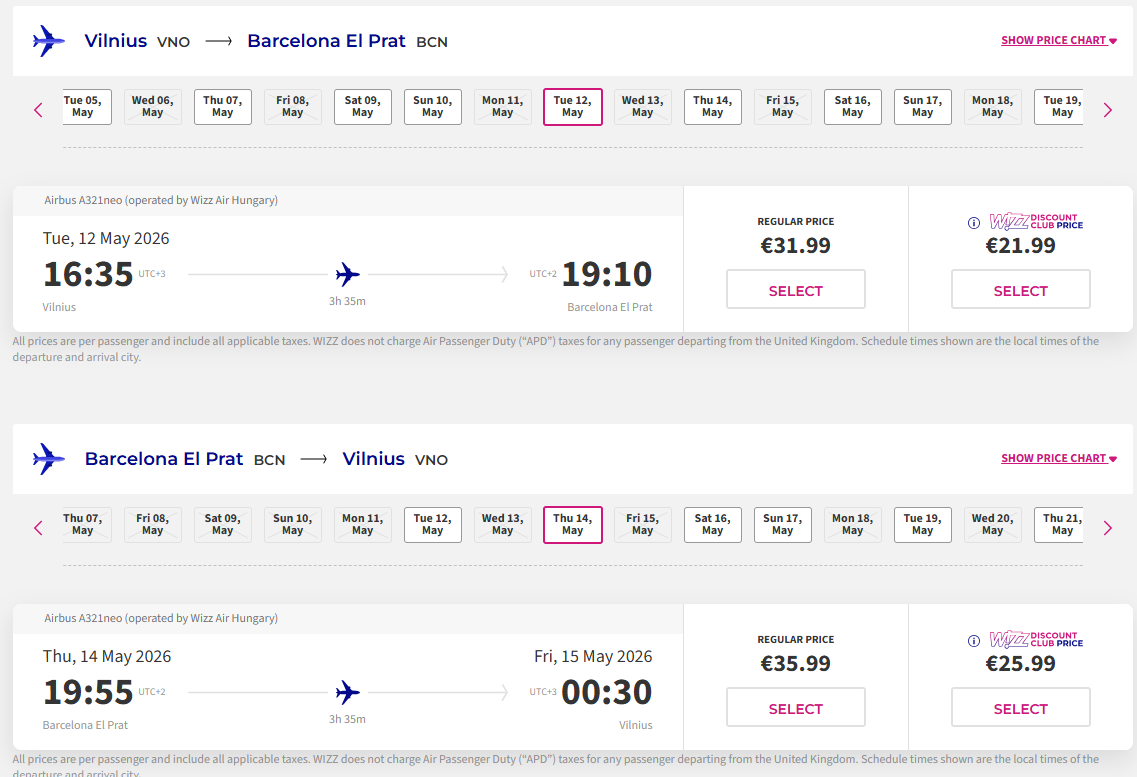This screenshot has width=1137, height=777.
Task: Click the outbound previous dates arrow
Action: [x=39, y=110]
